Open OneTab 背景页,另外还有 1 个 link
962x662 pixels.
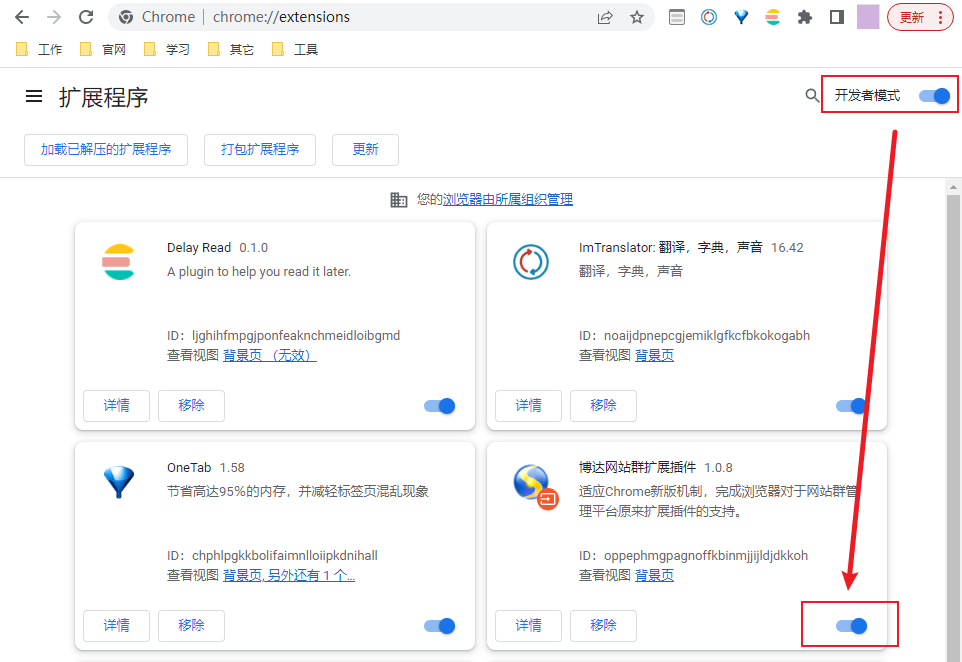[x=289, y=575]
